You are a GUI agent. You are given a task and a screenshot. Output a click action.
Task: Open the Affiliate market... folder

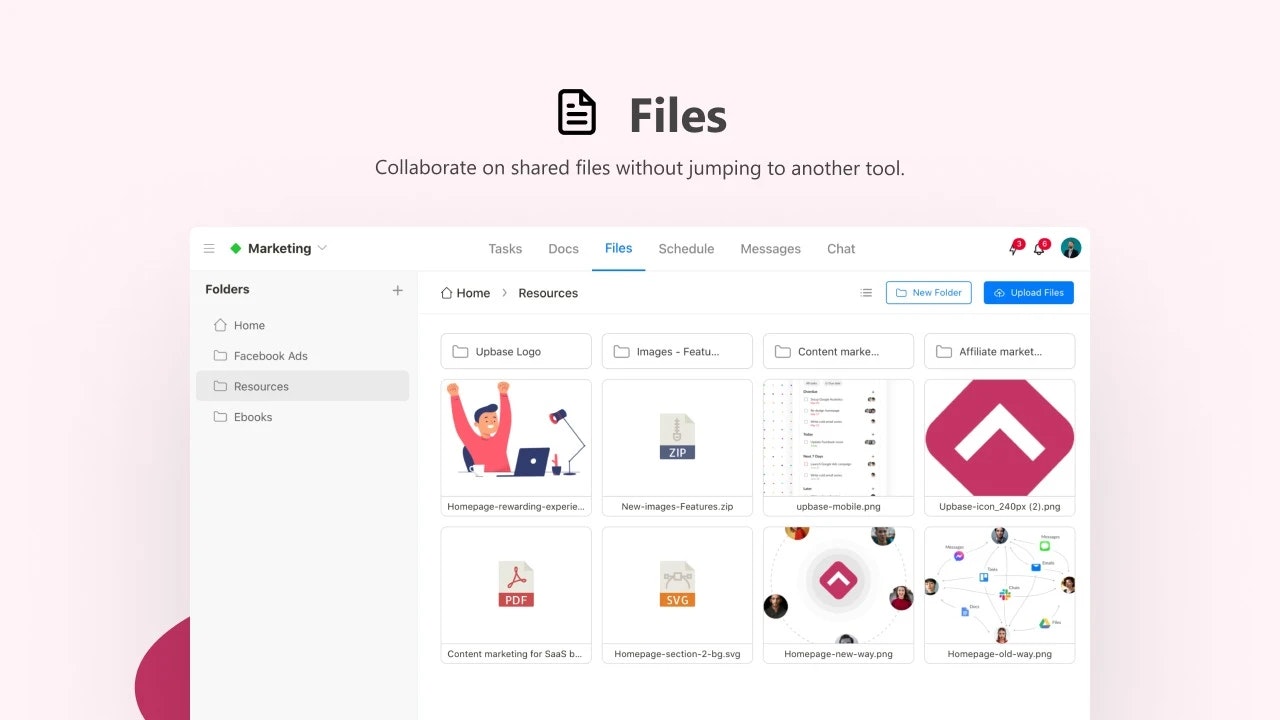[x=999, y=351]
